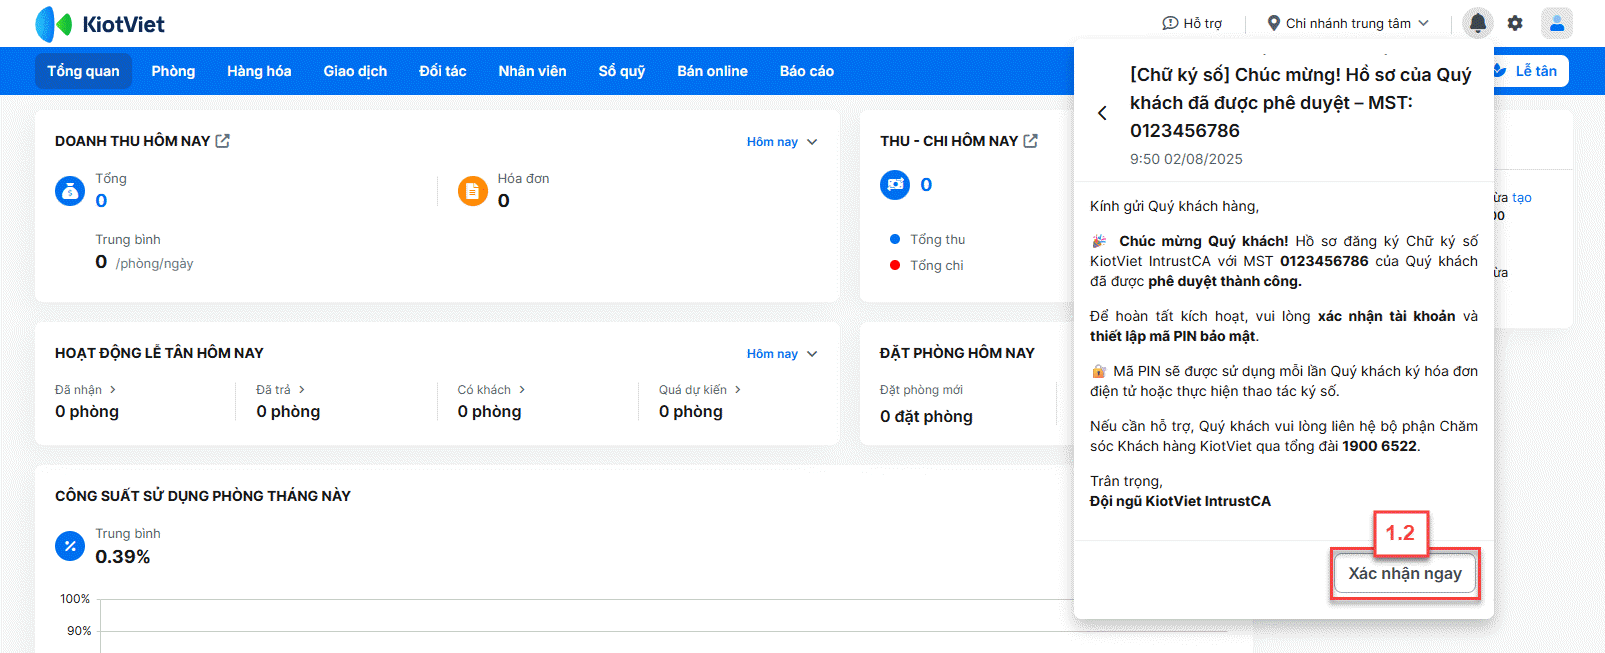Open the Lễ tân reception button
The width and height of the screenshot is (1605, 653).
coord(1531,71)
